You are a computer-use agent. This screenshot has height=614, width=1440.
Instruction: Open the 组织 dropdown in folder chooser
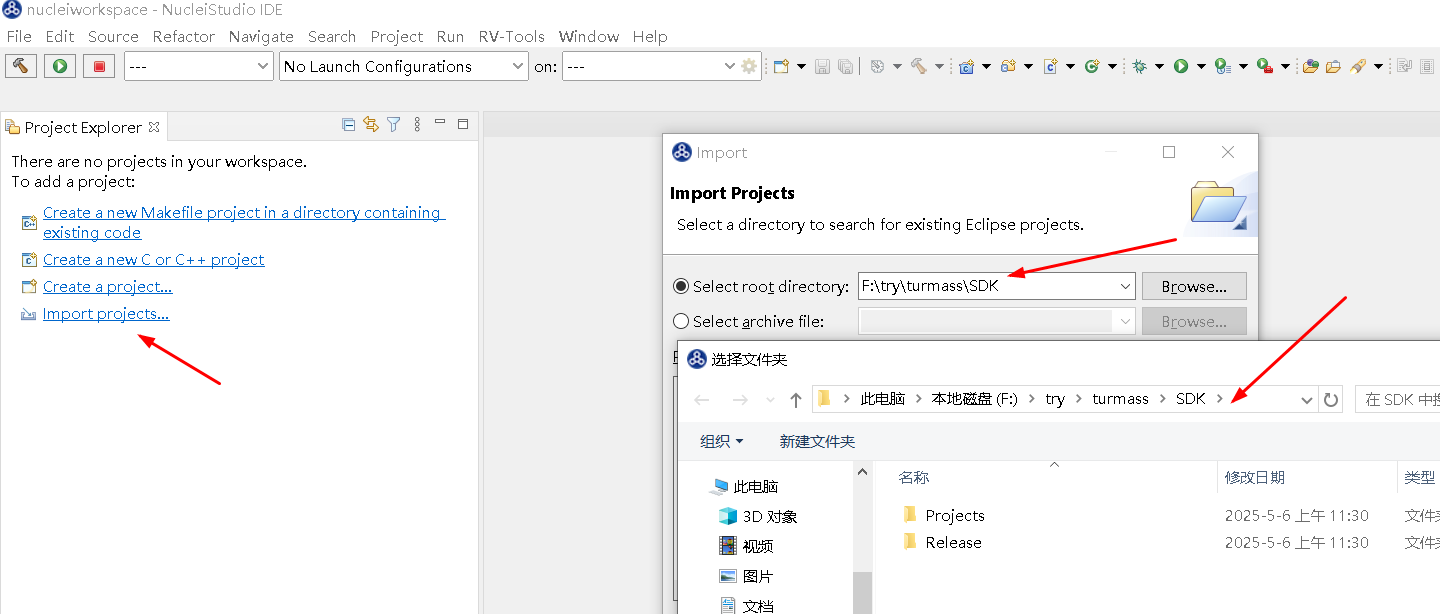722,441
